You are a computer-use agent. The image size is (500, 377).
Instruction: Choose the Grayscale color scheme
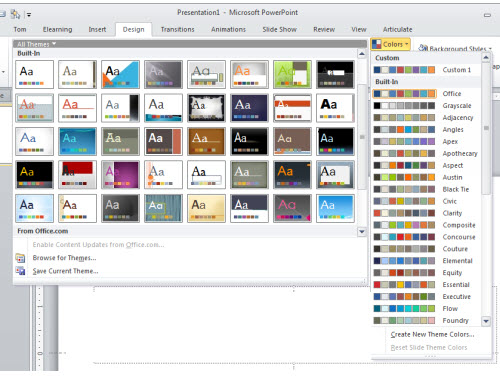tap(426, 106)
